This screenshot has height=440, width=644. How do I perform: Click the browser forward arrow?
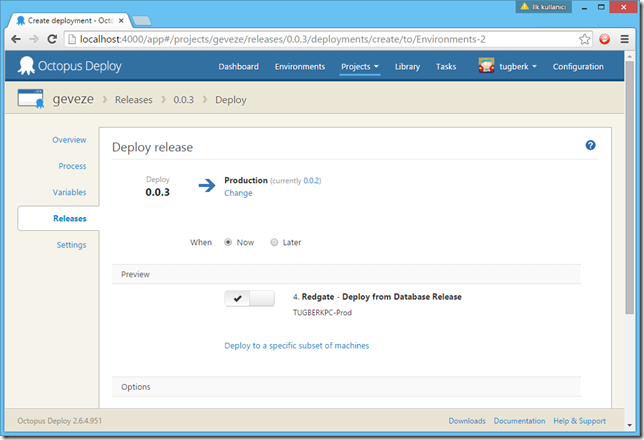[34, 39]
